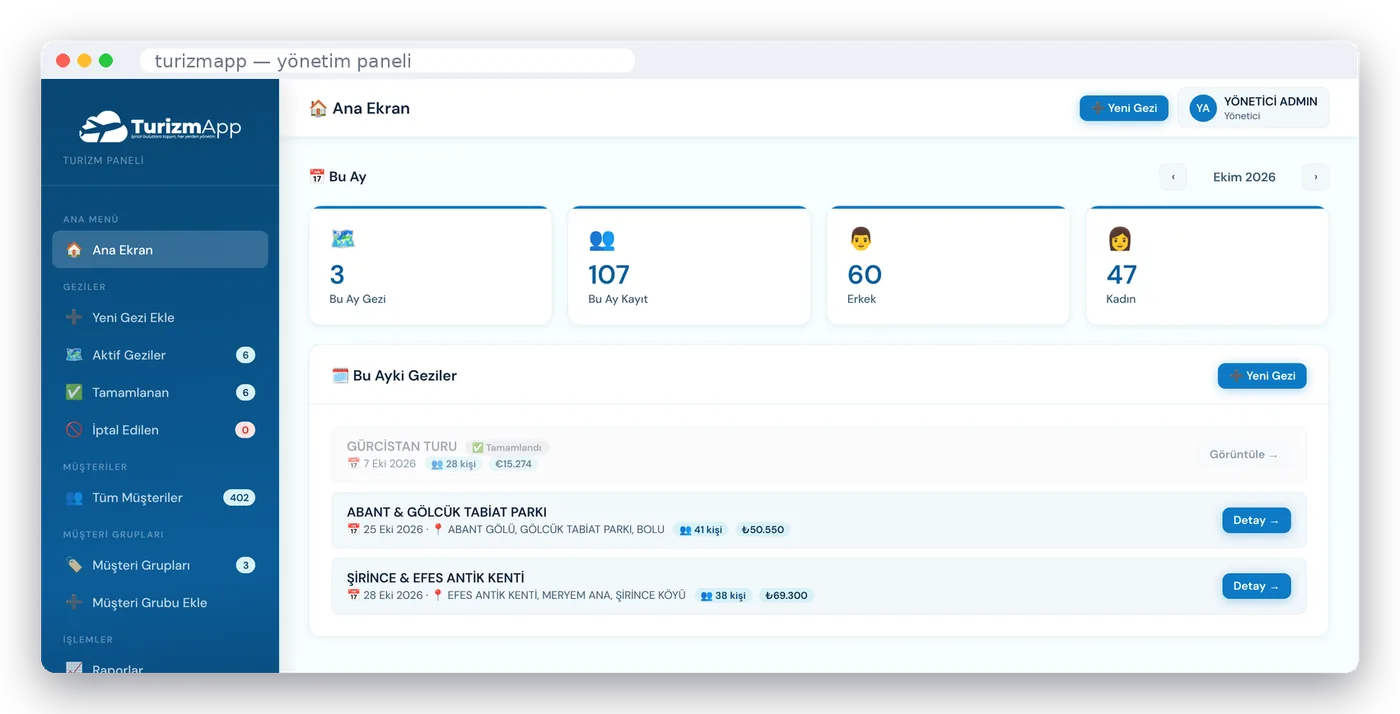Click the YA avatar in the header

1203,108
